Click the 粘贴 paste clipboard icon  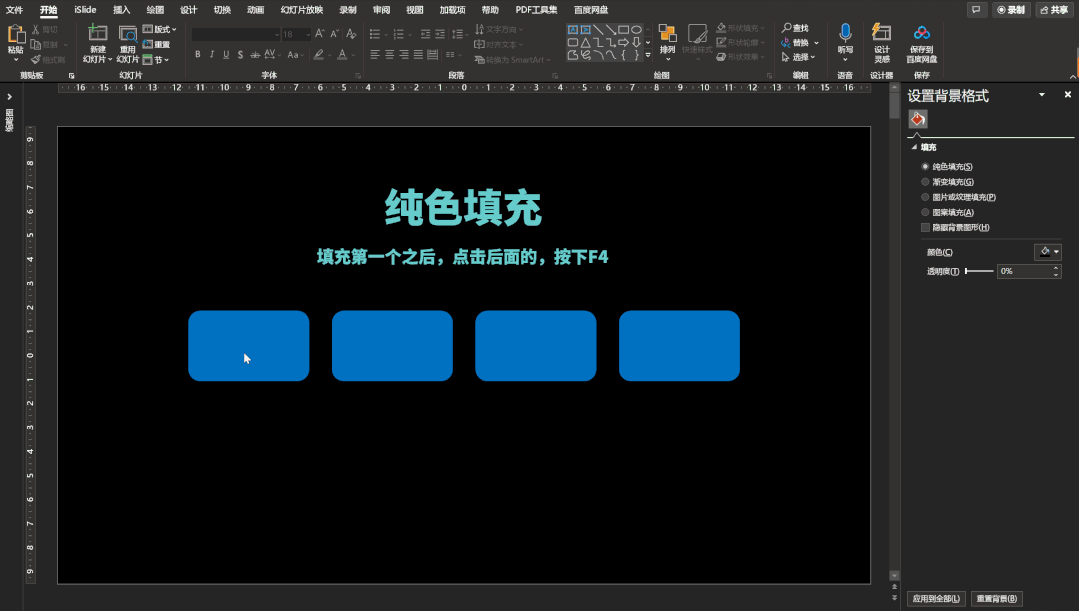point(16,34)
